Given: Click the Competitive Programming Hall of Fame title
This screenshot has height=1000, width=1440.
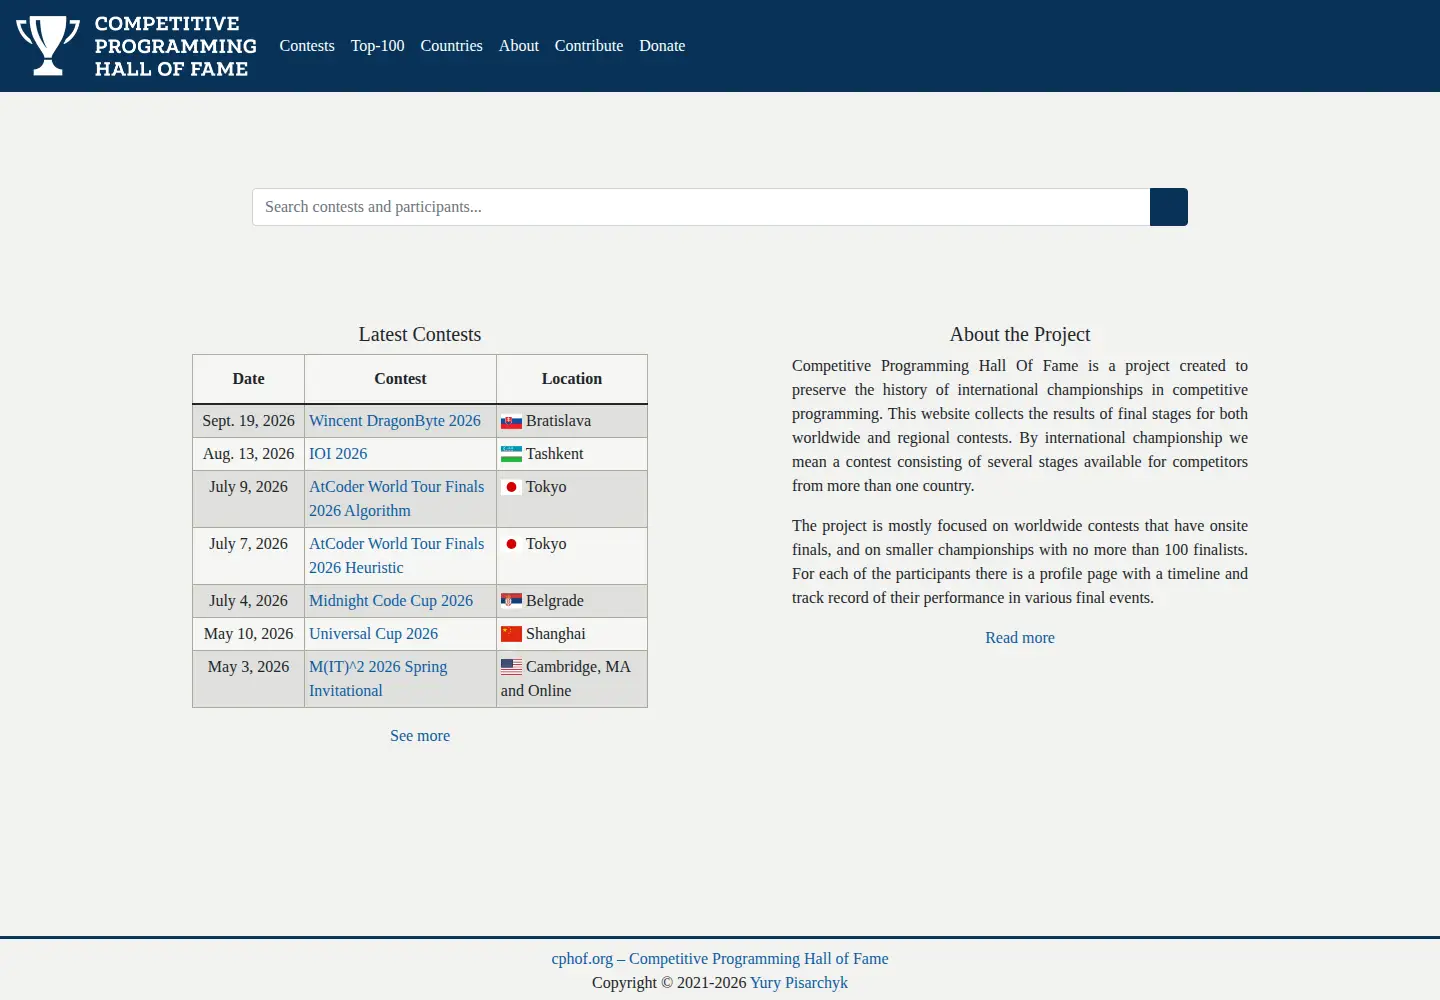Looking at the screenshot, I should [x=175, y=46].
